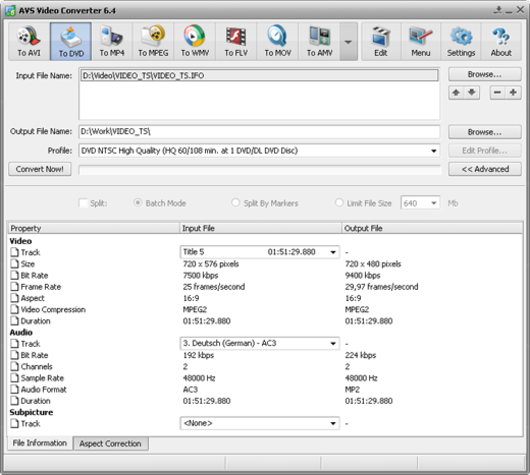The image size is (530, 475).
Task: Open the Subpicture Track None dropdown
Action: point(333,423)
